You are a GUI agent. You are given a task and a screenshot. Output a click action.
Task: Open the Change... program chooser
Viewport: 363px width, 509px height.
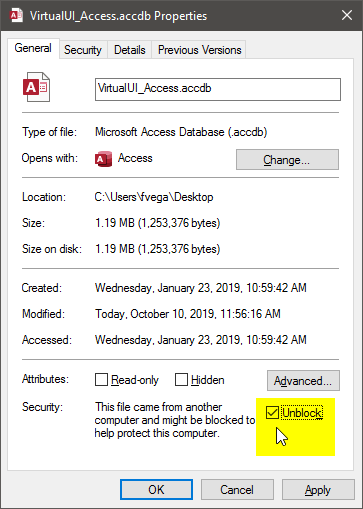coord(287,160)
